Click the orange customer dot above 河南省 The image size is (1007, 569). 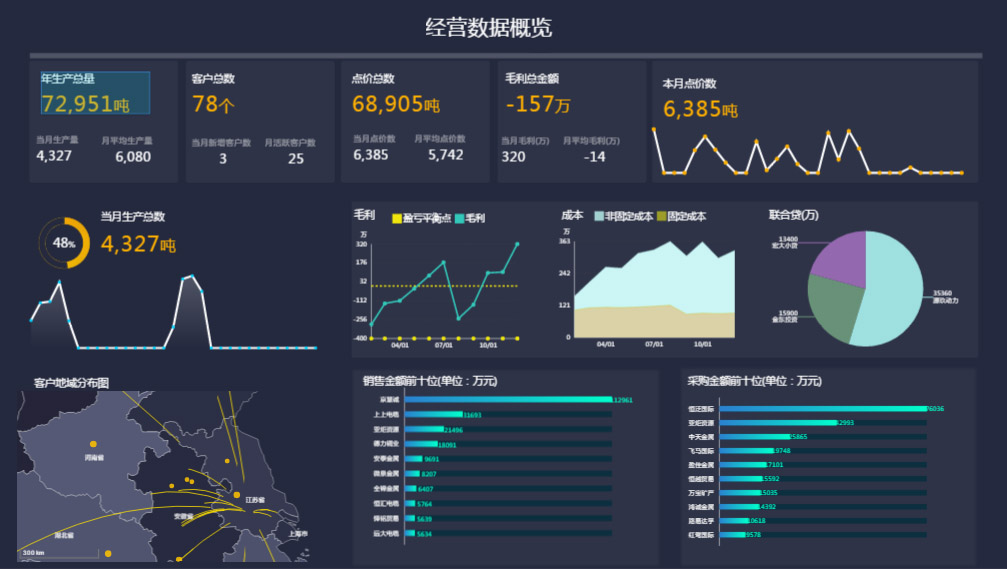click(93, 444)
